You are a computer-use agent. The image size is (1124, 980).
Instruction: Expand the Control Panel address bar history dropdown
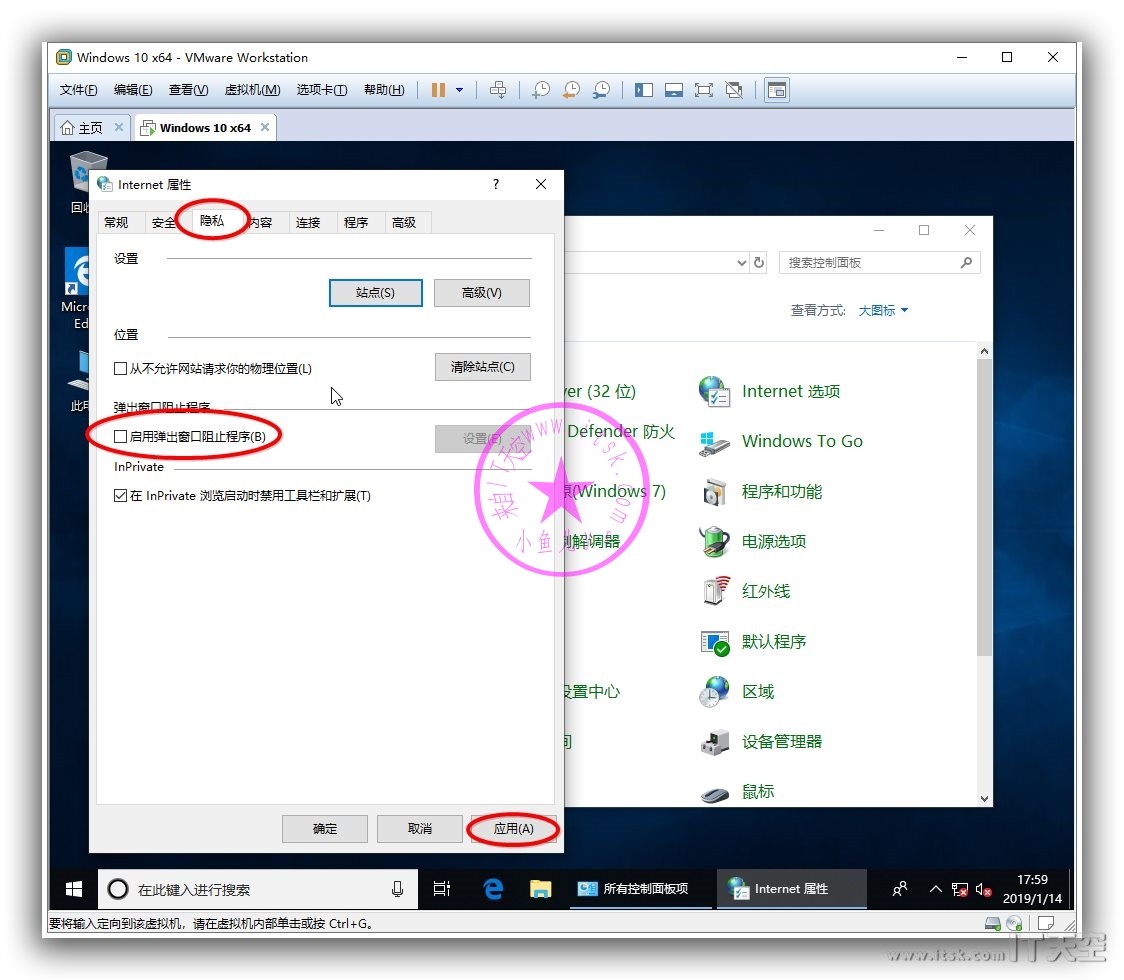coord(742,262)
